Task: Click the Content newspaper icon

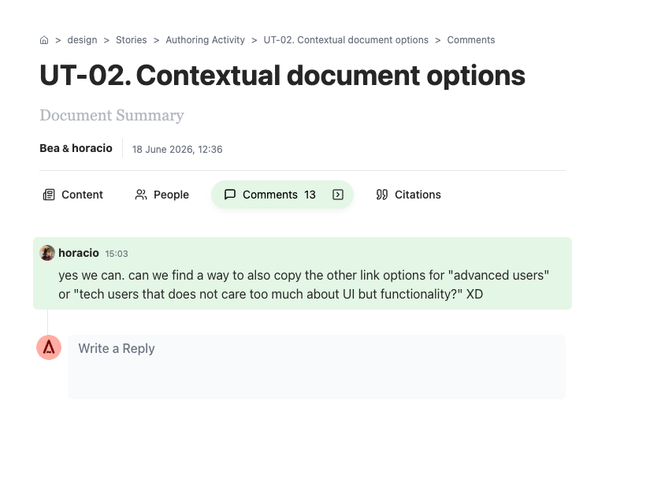Action: click(x=49, y=194)
